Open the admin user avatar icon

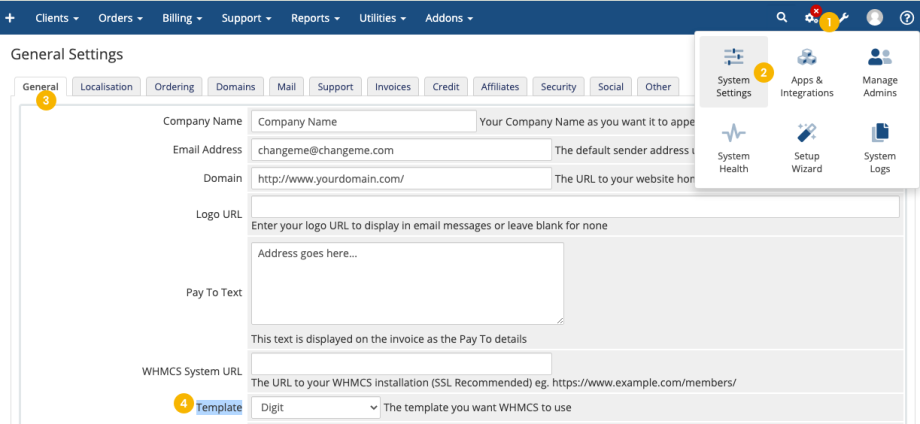(875, 18)
